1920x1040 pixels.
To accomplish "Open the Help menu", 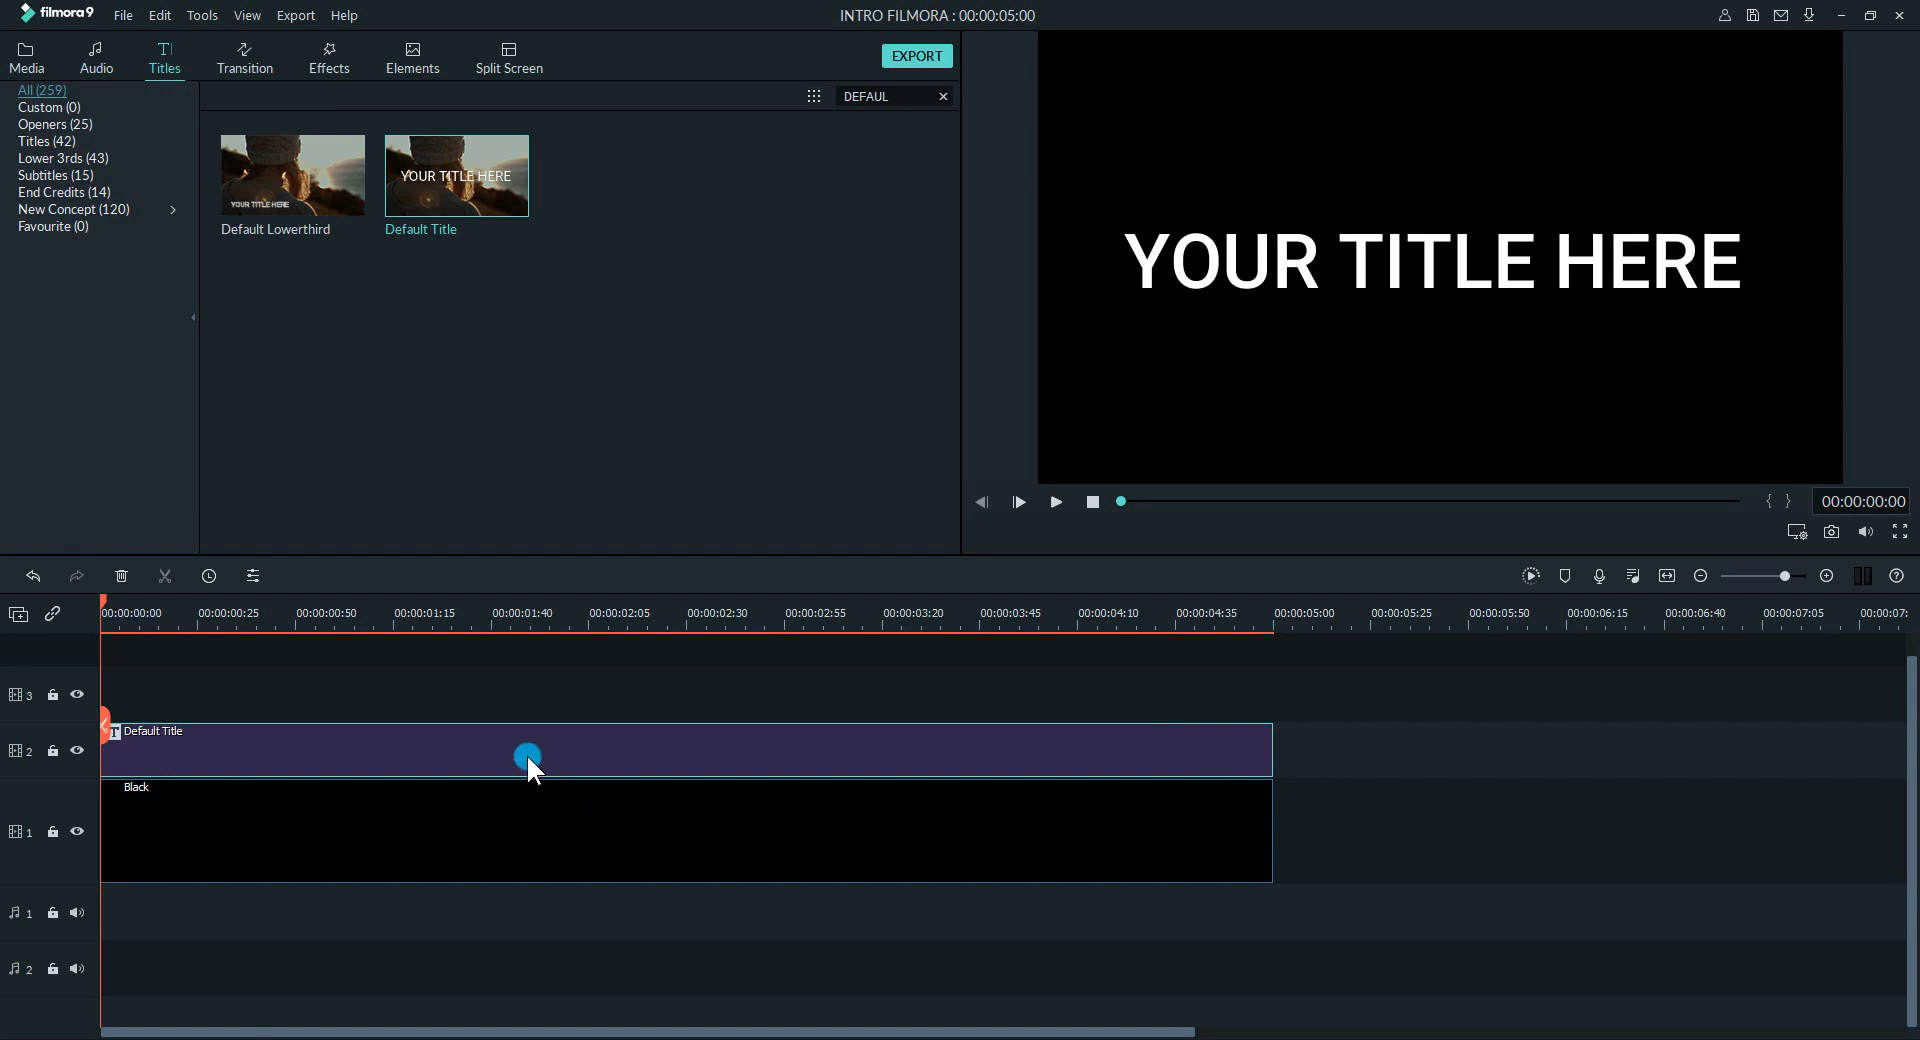I will [x=344, y=15].
